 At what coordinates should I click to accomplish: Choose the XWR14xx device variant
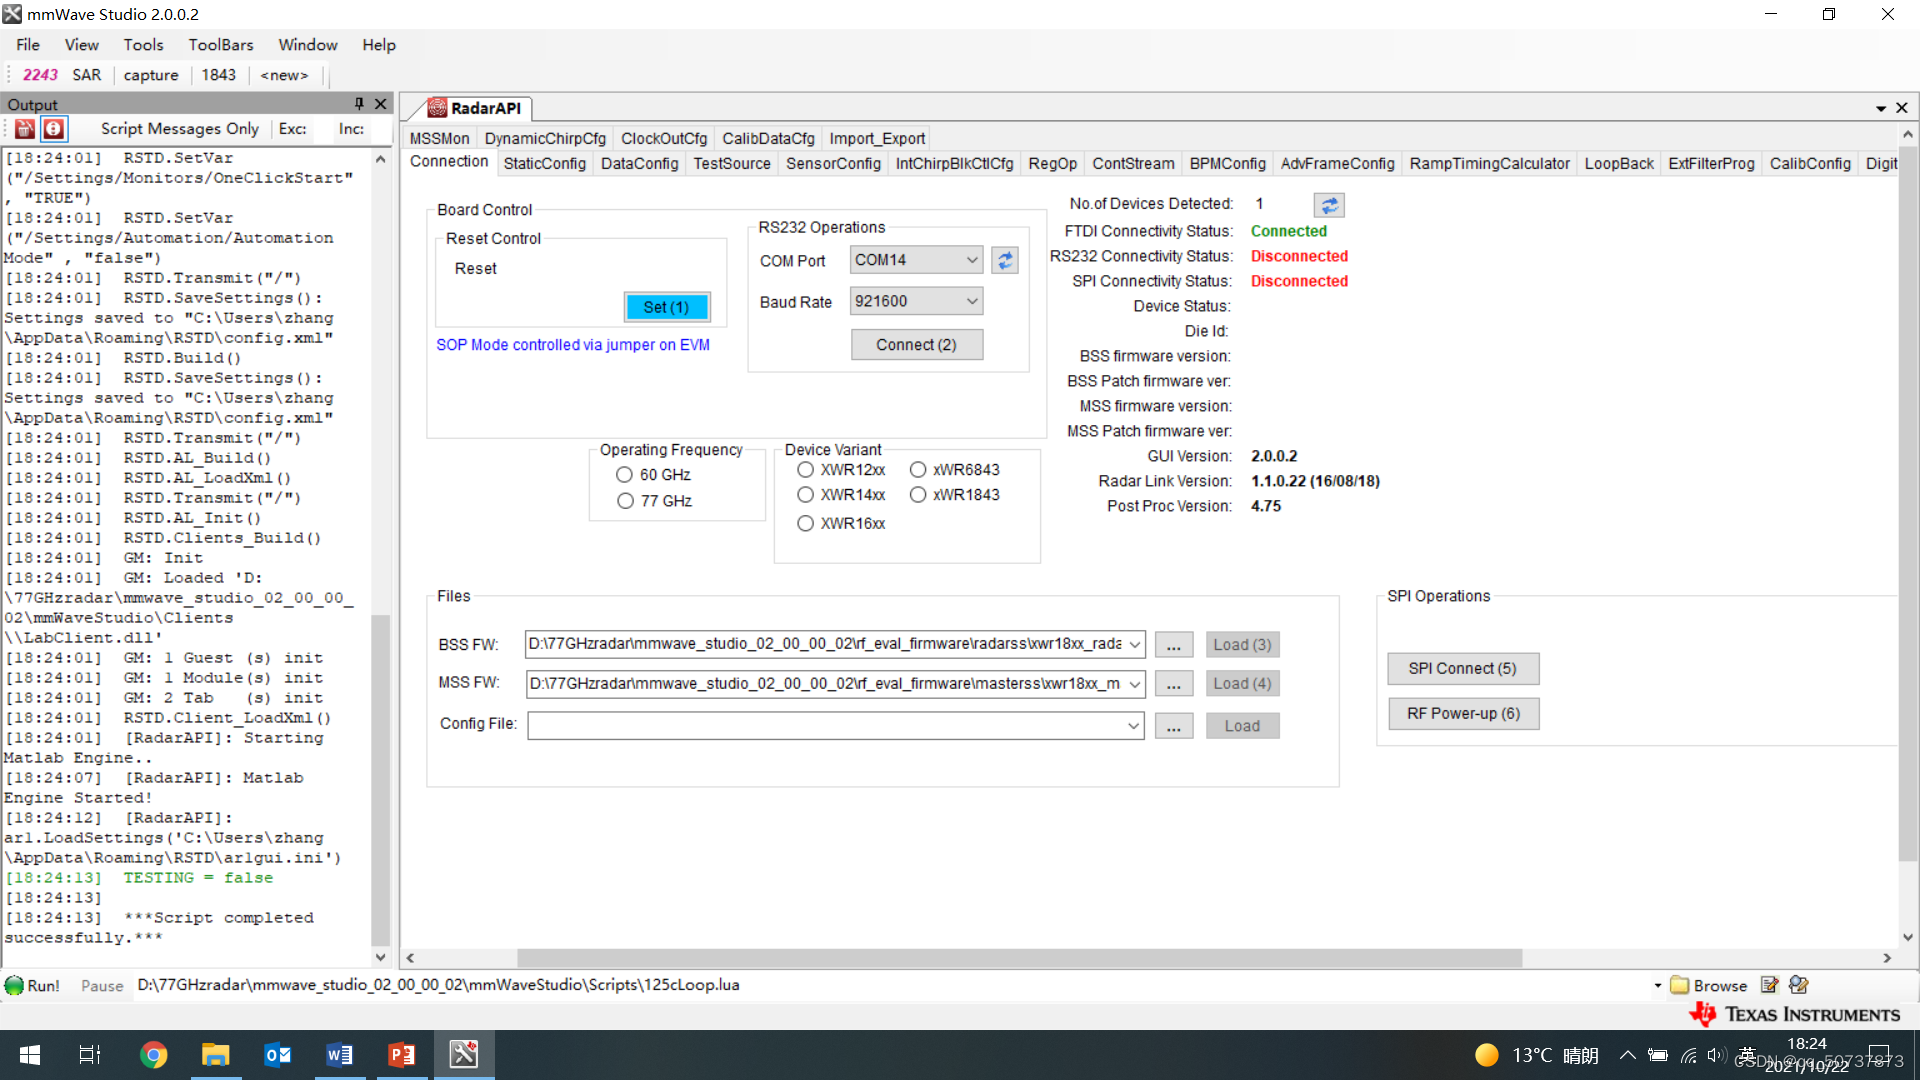tap(805, 495)
